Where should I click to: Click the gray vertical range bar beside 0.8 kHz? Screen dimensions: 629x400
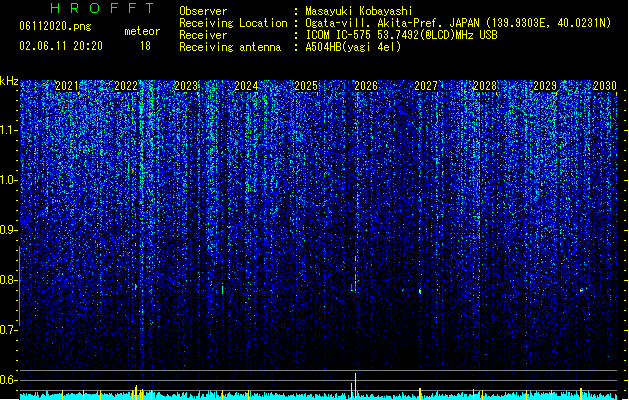coord(19,286)
